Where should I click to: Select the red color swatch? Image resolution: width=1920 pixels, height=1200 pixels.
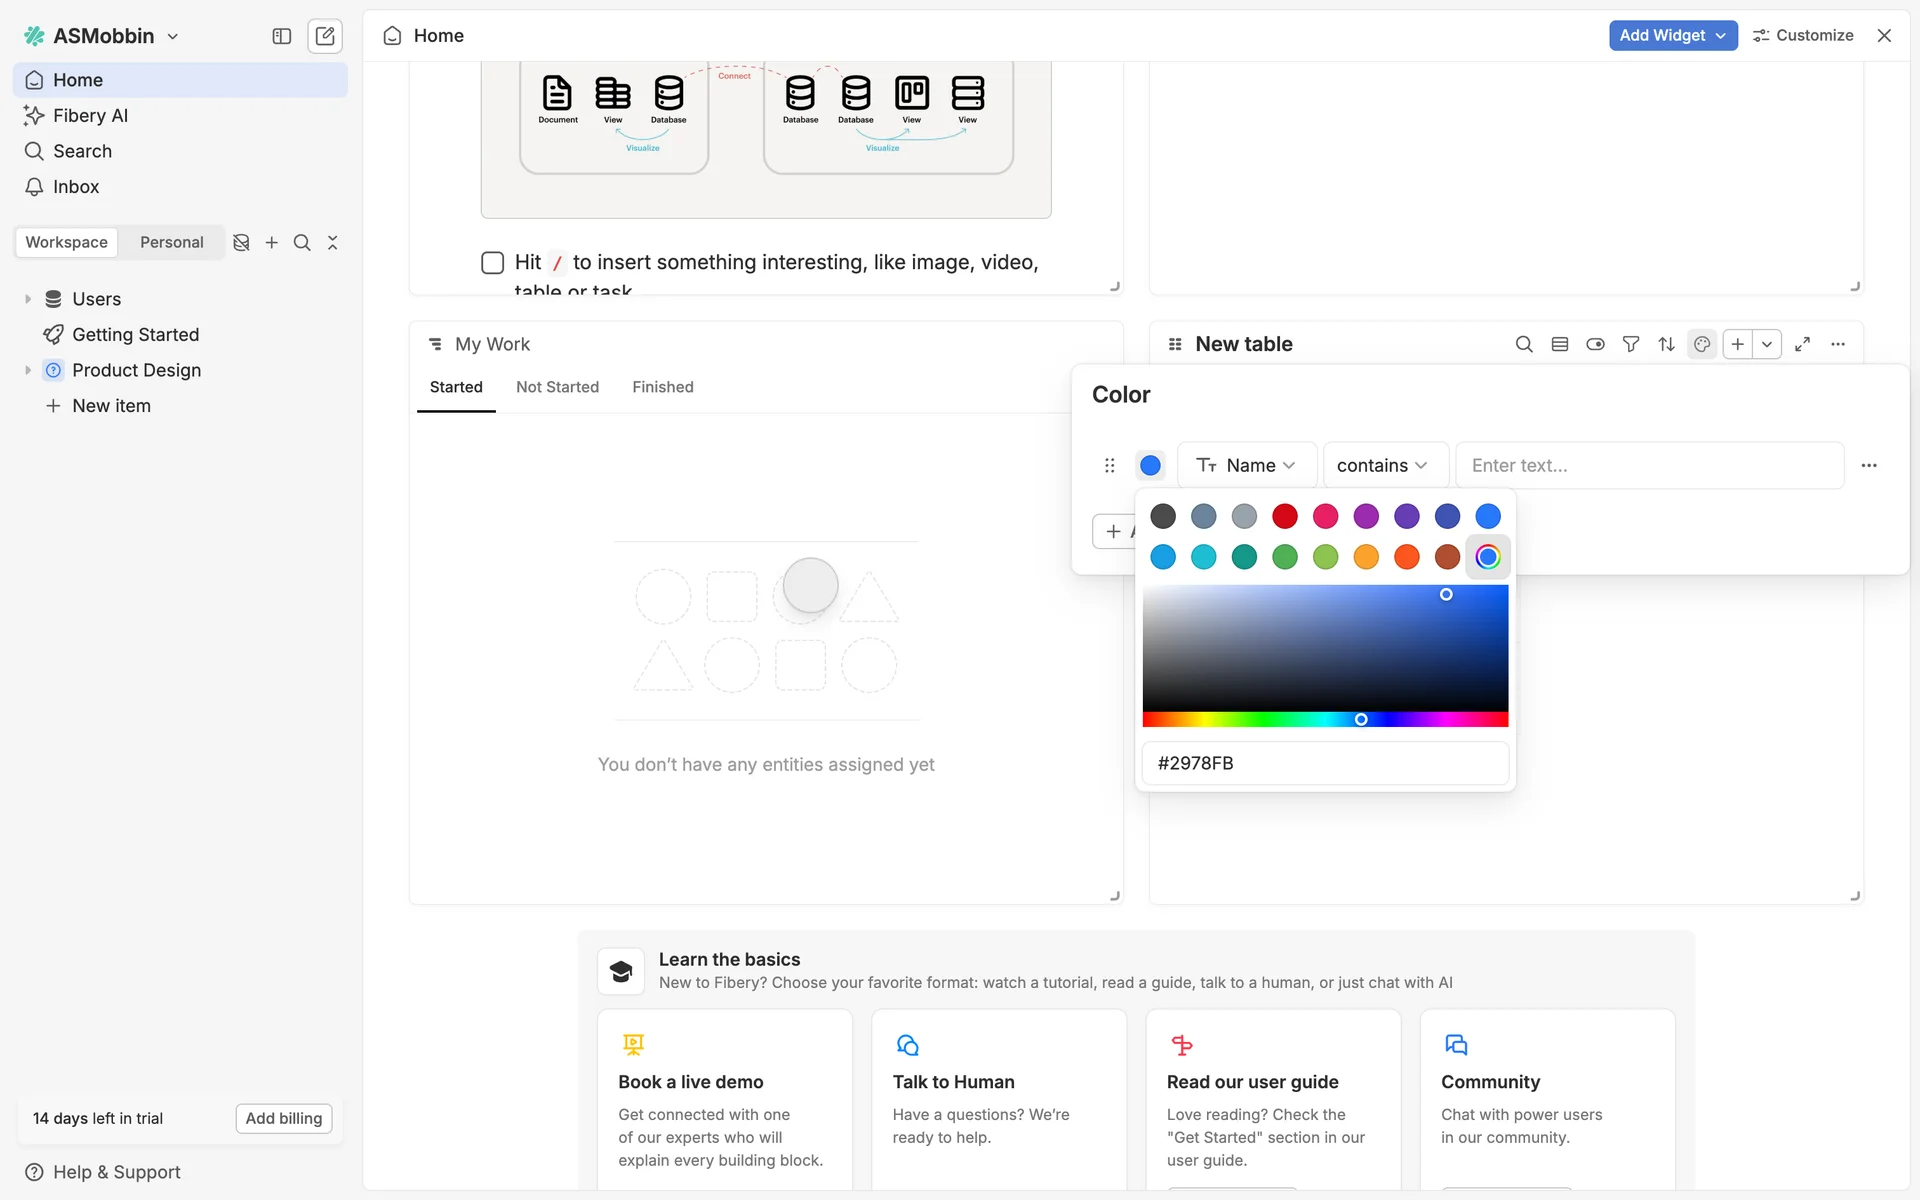[1285, 516]
